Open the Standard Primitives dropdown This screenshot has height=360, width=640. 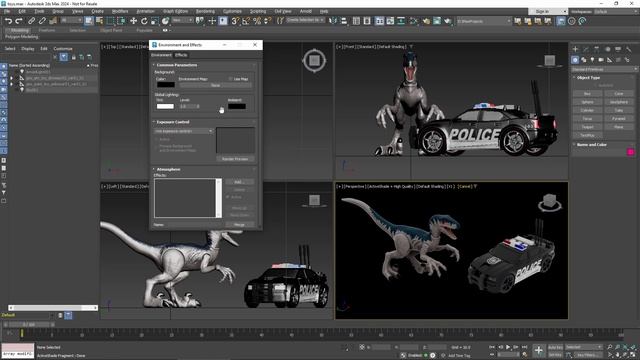click(x=604, y=69)
